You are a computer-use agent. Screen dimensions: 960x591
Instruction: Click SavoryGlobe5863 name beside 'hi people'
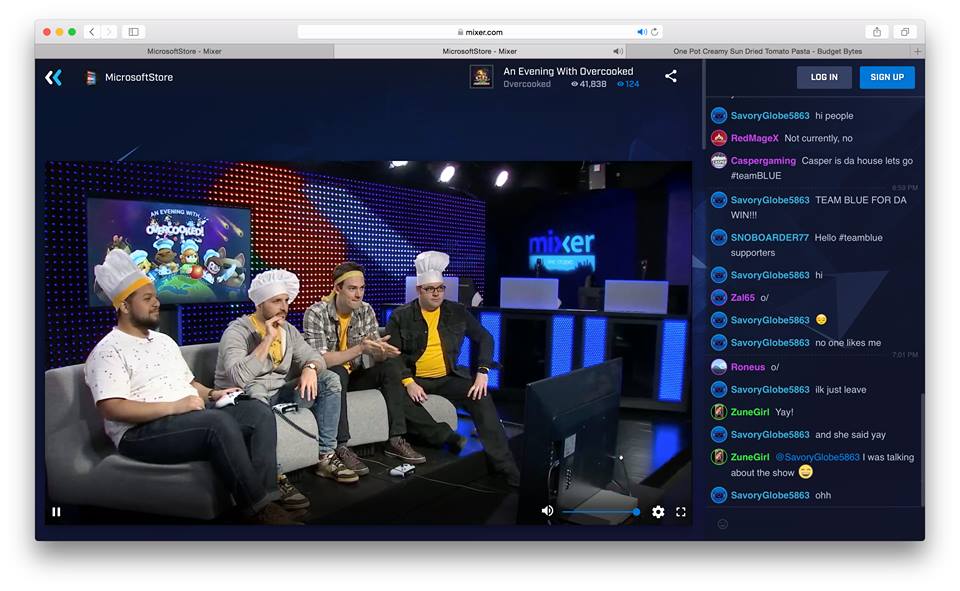pyautogui.click(x=770, y=116)
